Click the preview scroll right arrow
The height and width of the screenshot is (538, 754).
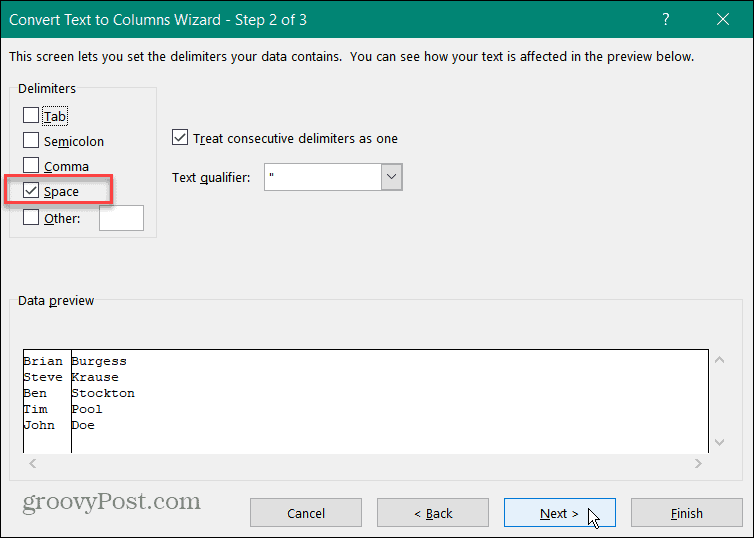click(698, 463)
